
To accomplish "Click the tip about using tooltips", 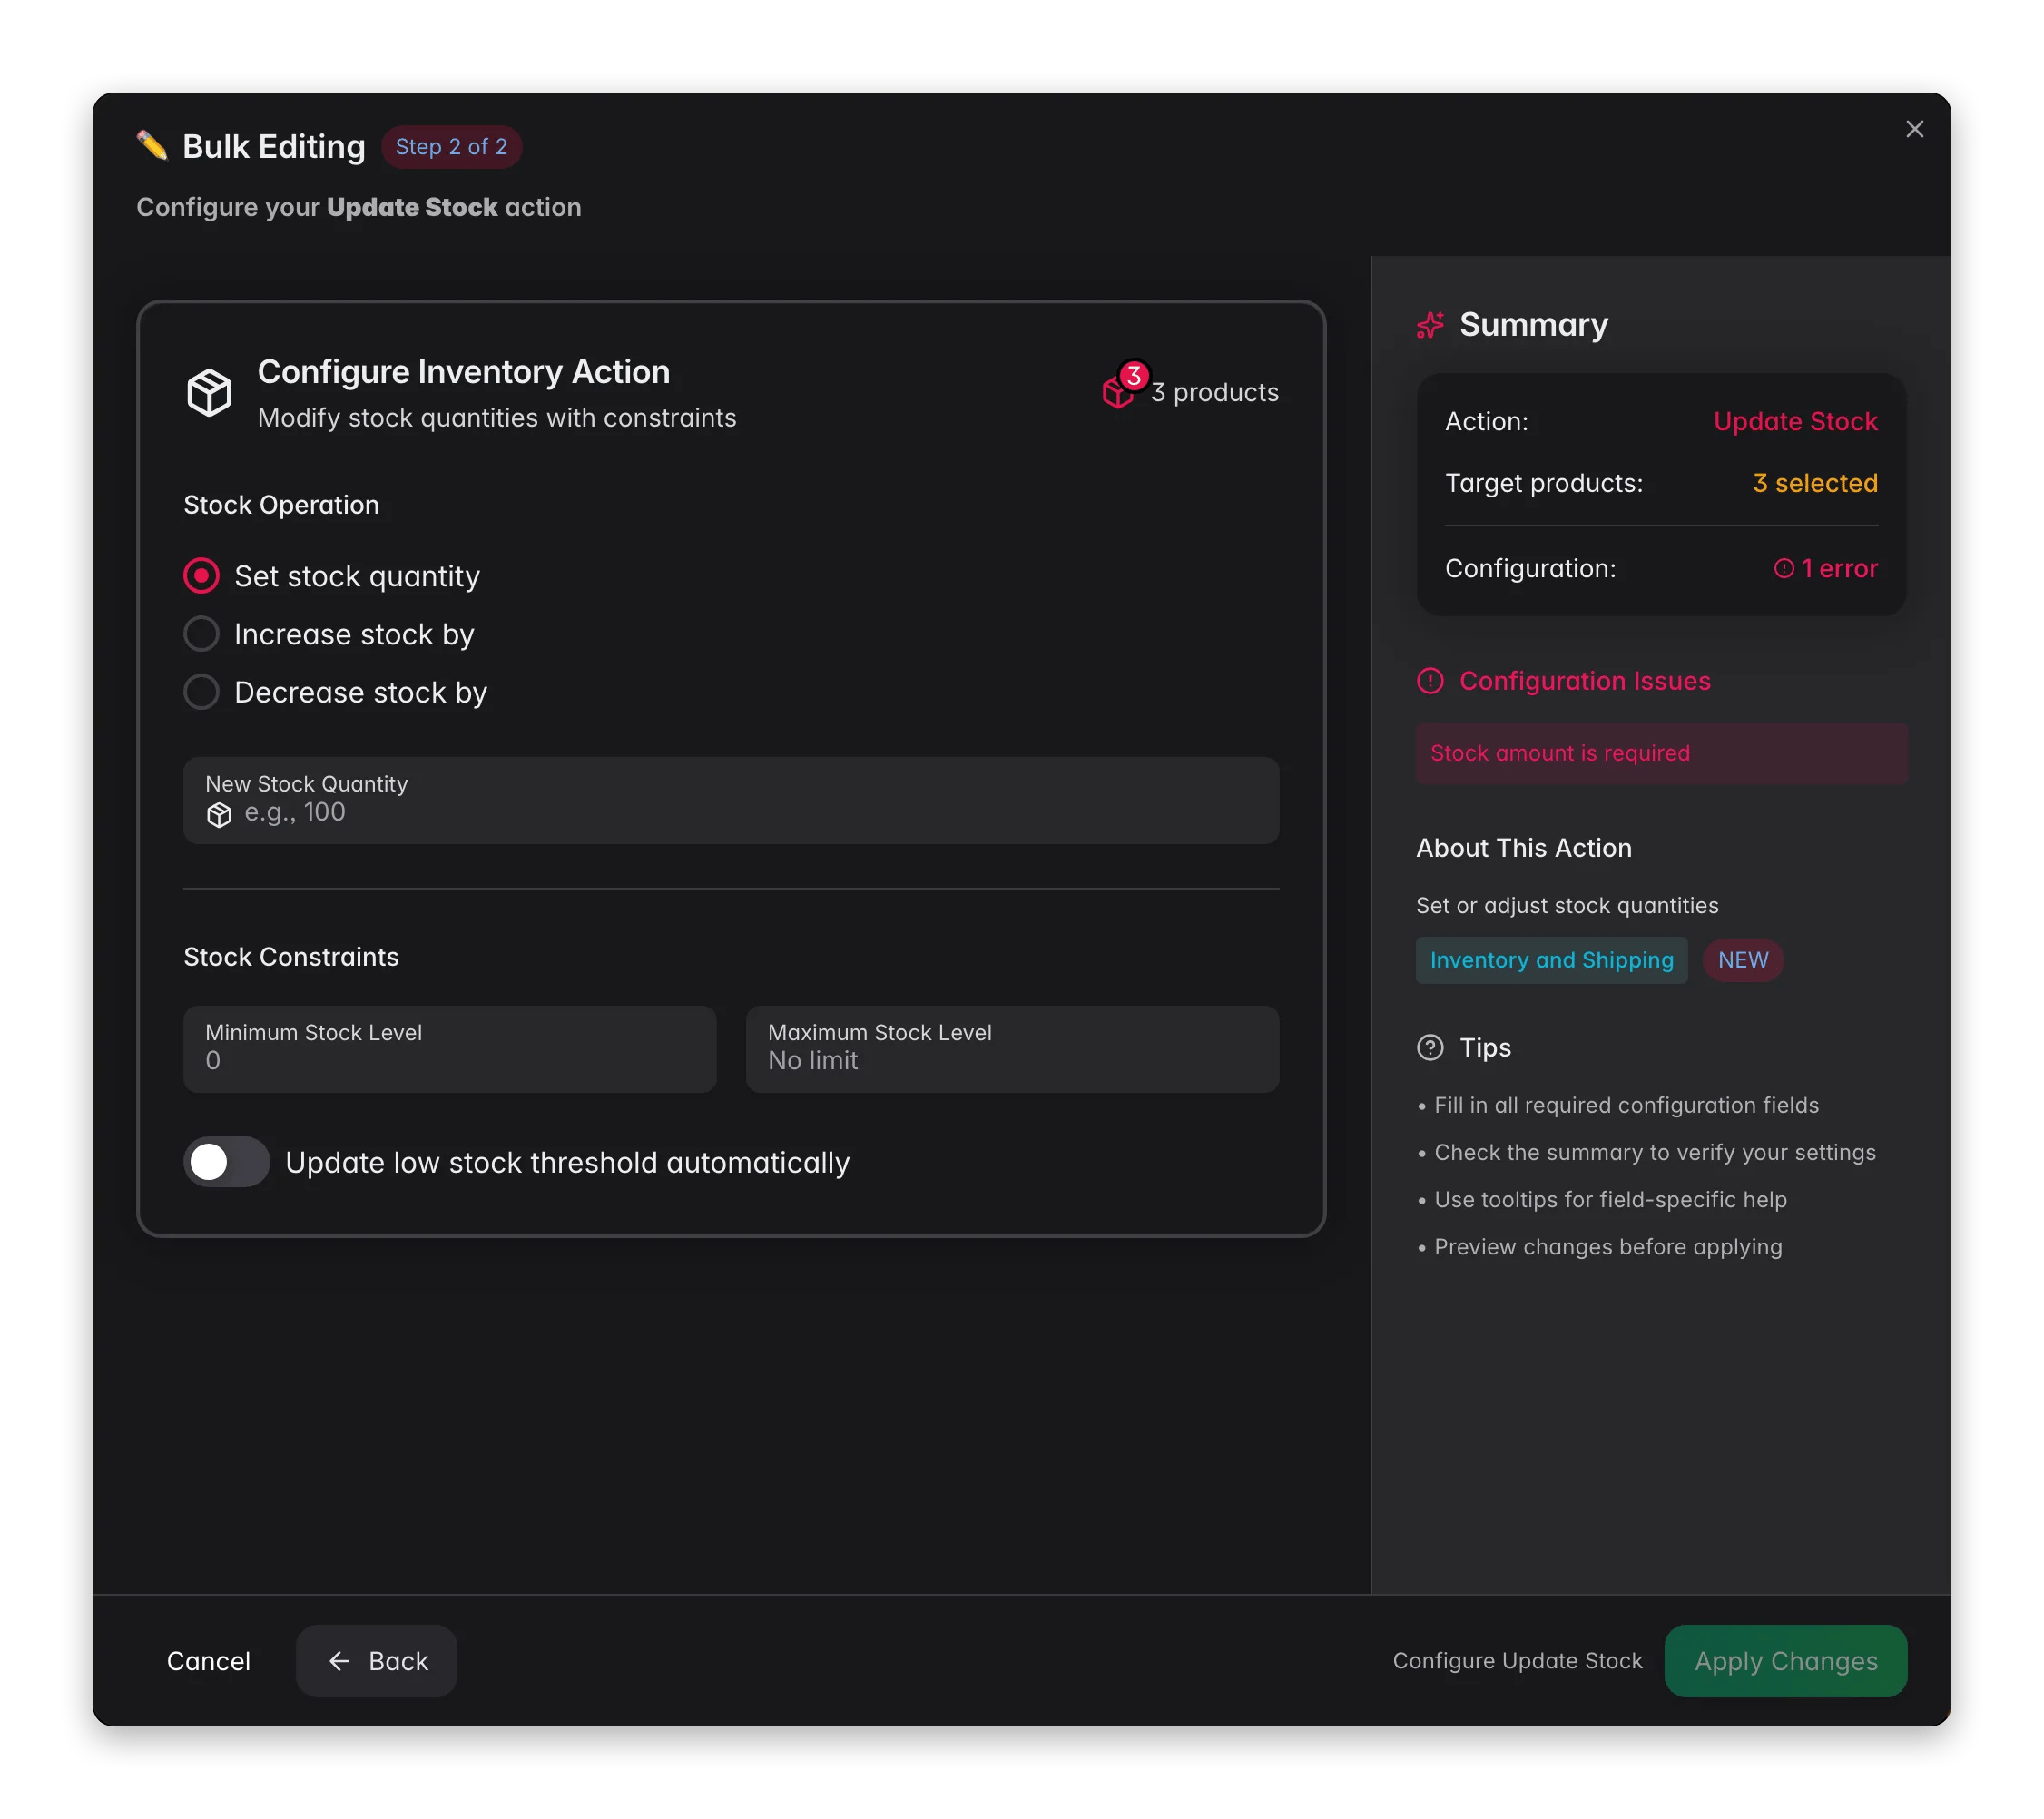I will 1602,1199.
